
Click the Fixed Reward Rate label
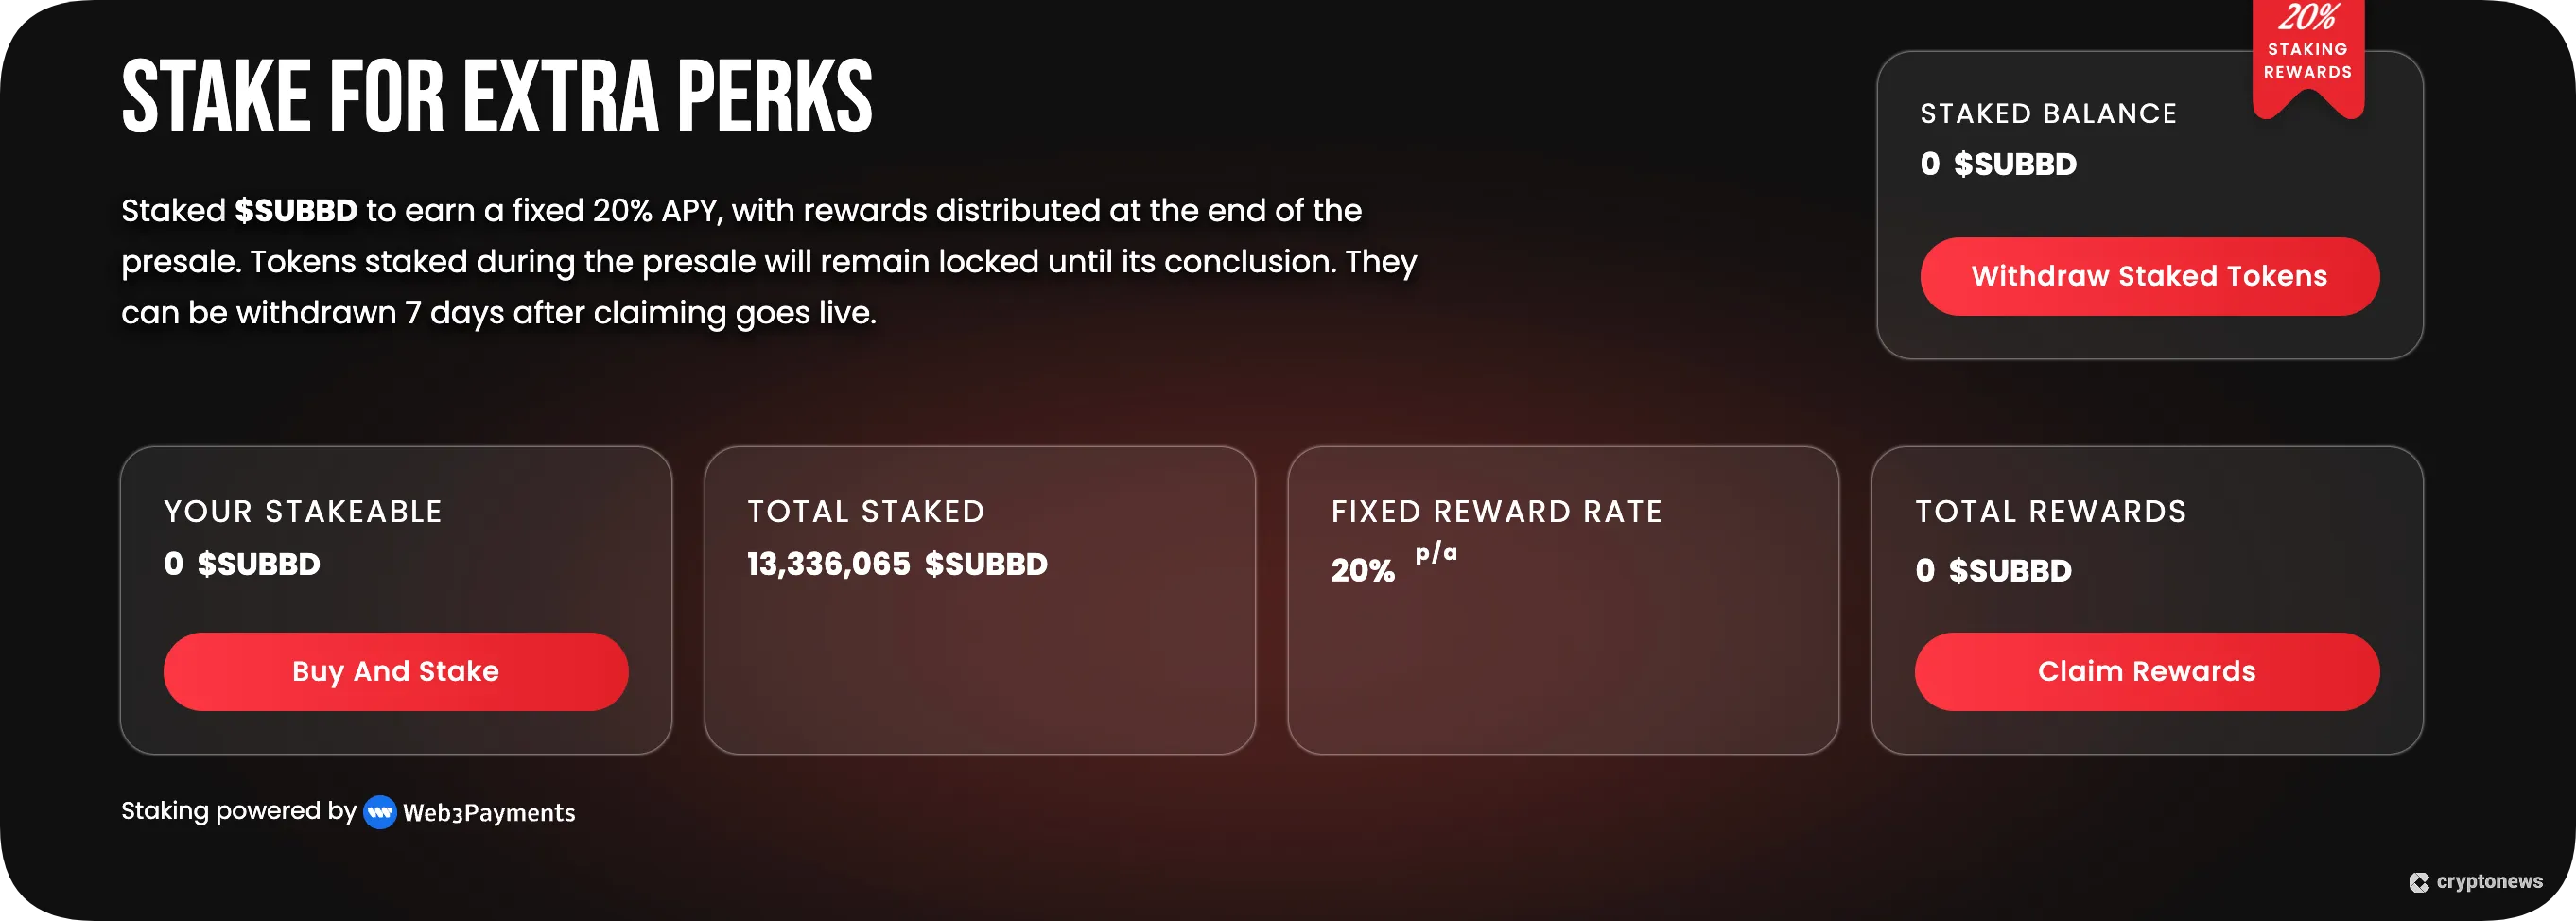pos(1496,512)
